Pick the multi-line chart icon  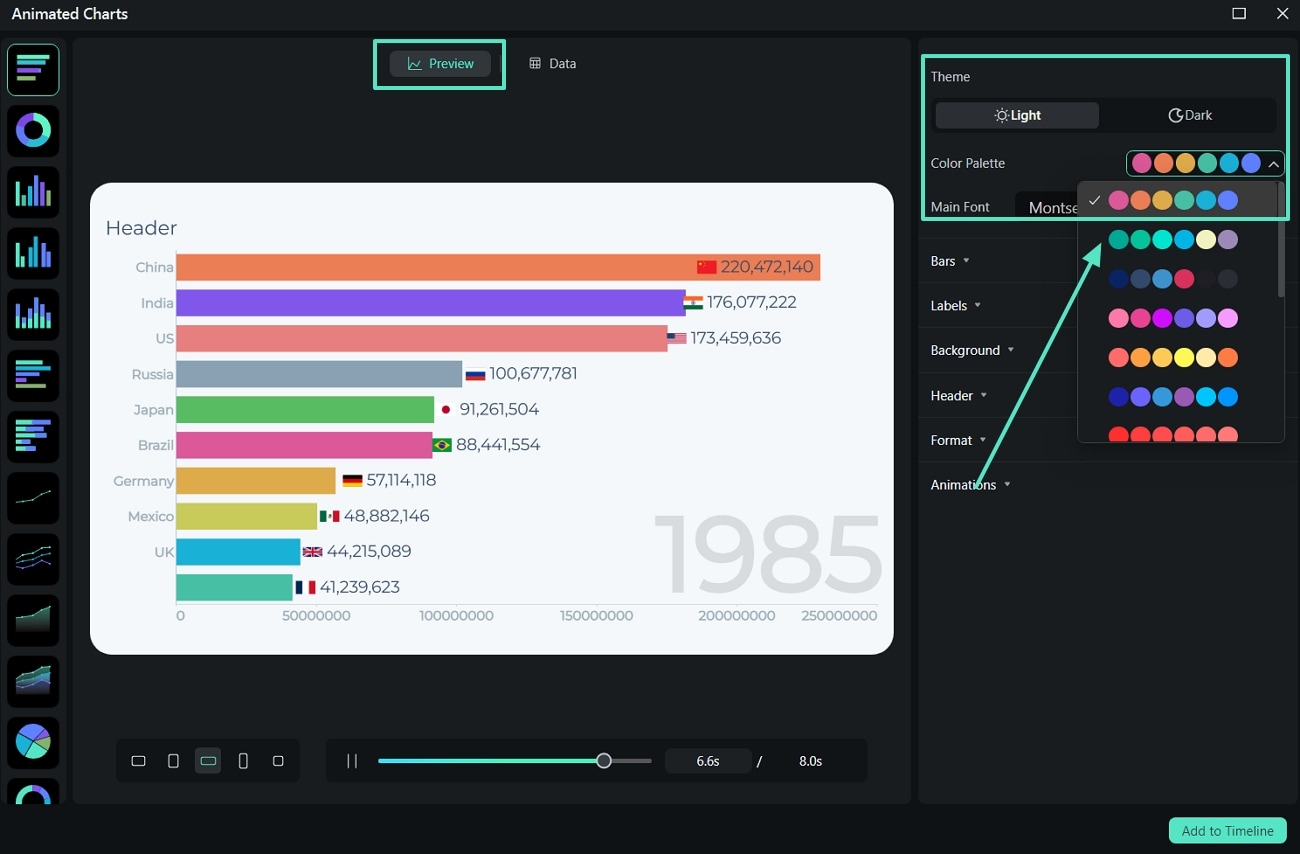pos(33,559)
